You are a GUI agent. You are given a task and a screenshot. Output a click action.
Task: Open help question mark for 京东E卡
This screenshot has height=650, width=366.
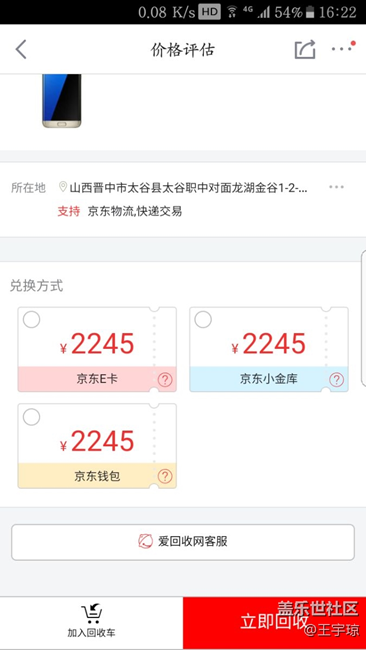(x=165, y=379)
